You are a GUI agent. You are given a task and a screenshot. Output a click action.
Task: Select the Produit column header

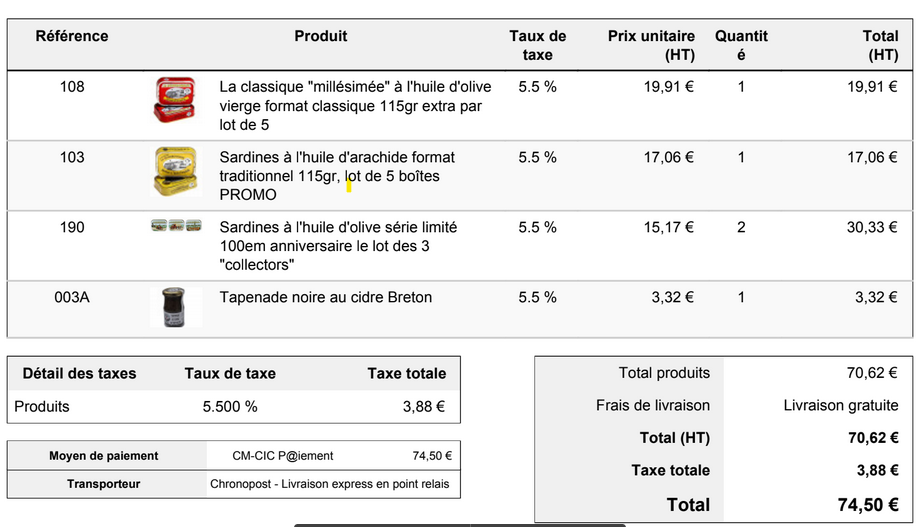pyautogui.click(x=321, y=36)
